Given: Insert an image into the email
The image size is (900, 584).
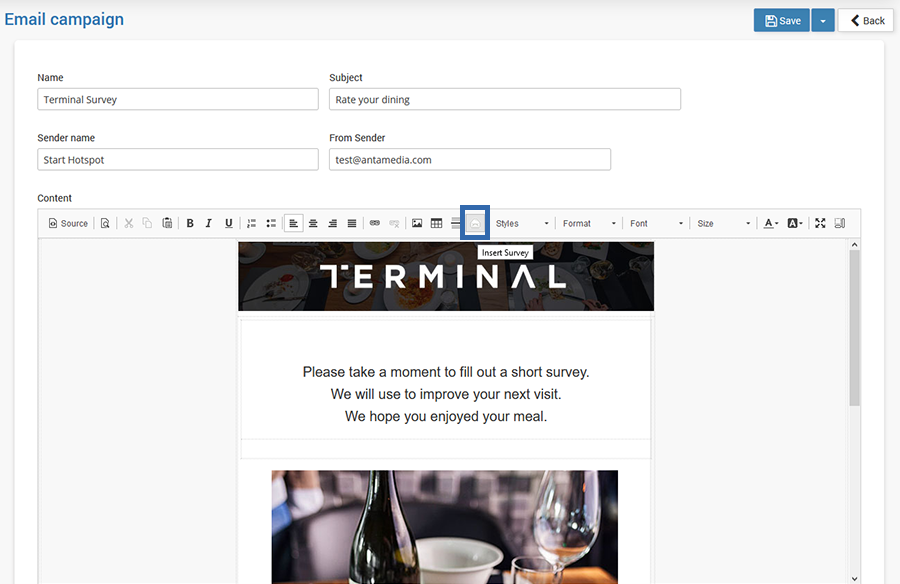Looking at the screenshot, I should [x=417, y=223].
